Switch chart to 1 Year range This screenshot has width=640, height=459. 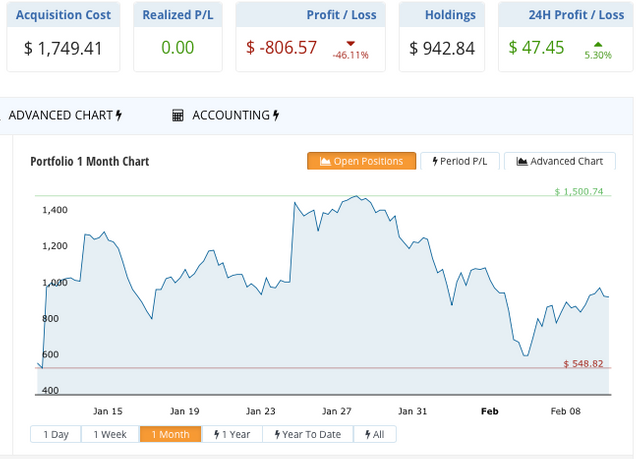pyautogui.click(x=232, y=434)
